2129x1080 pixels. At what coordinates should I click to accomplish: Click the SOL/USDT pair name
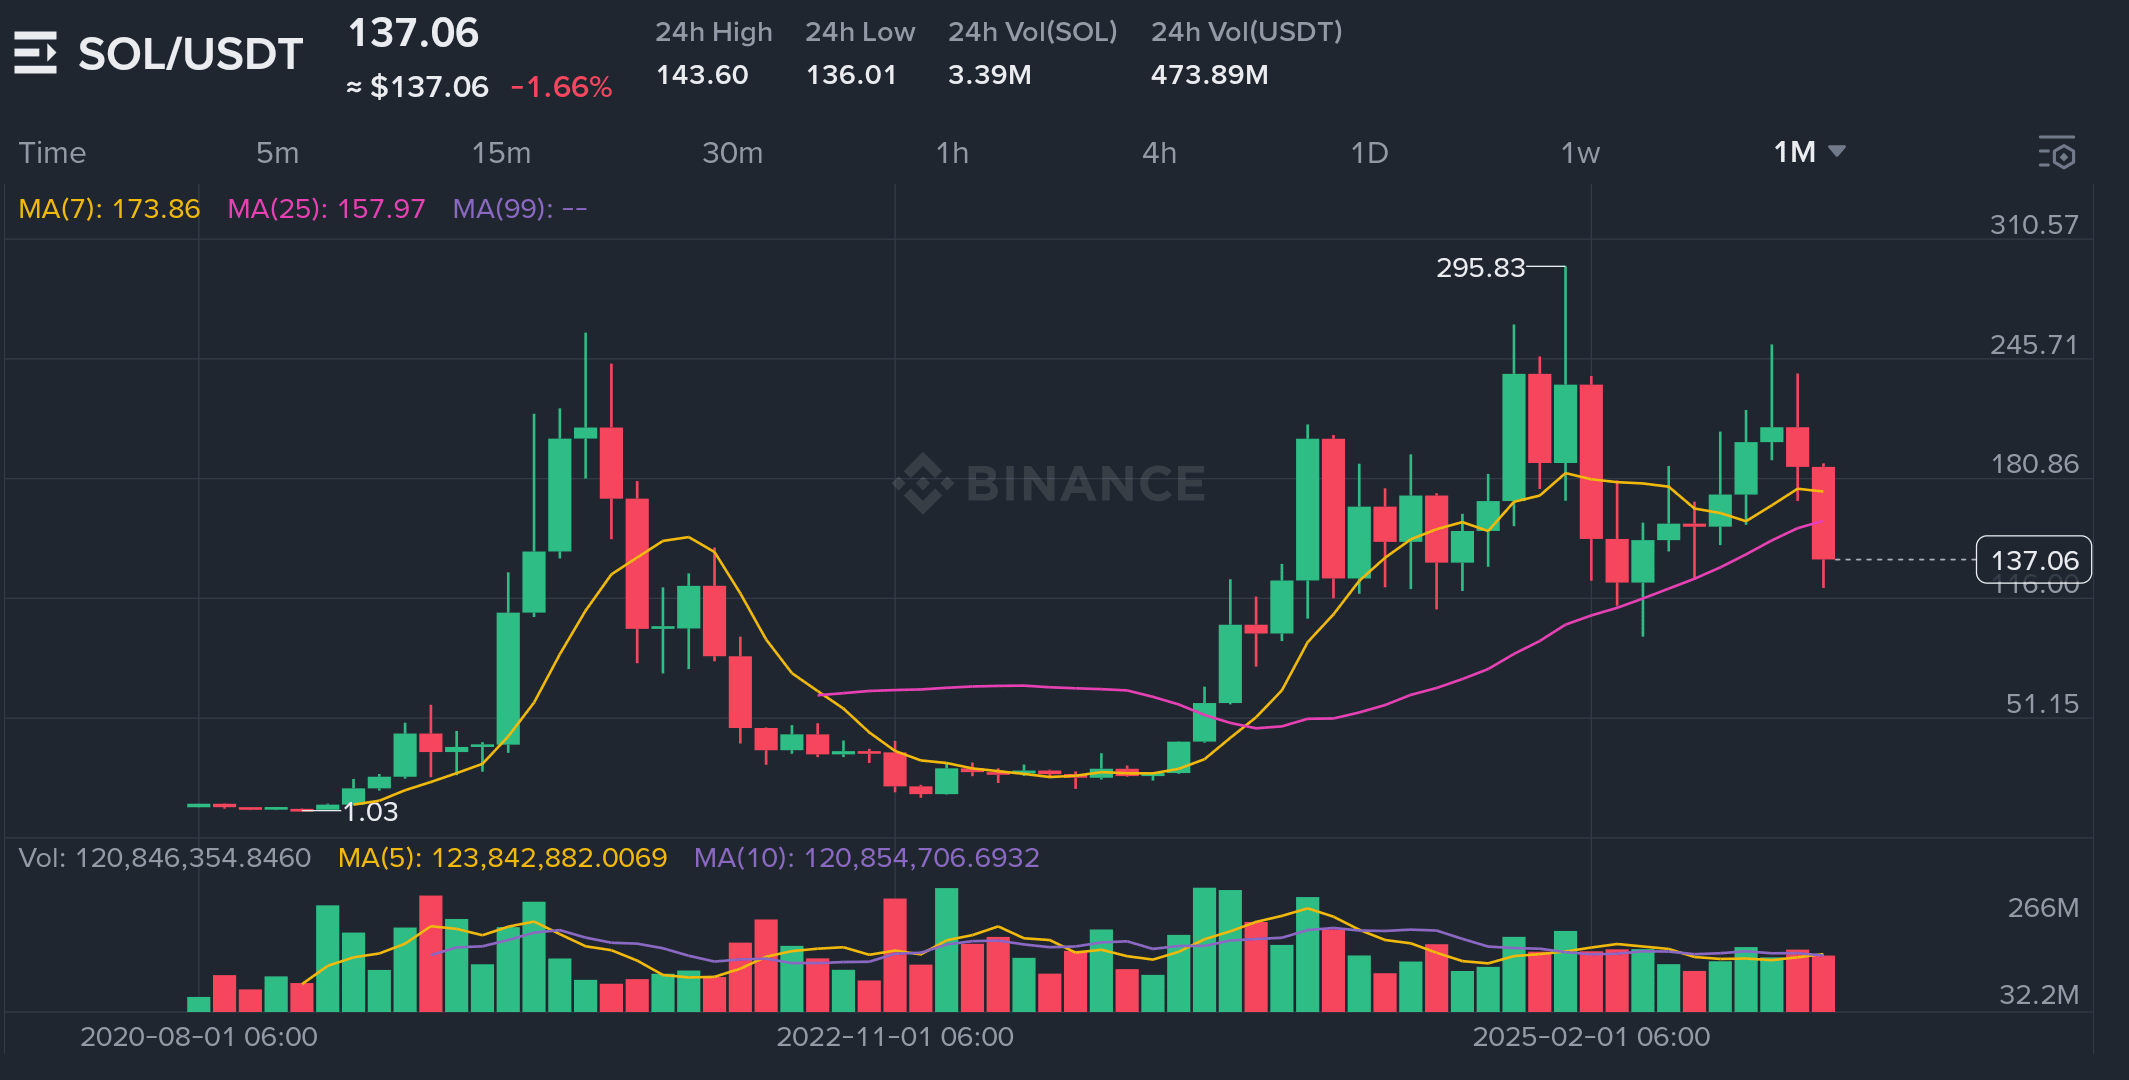click(190, 54)
